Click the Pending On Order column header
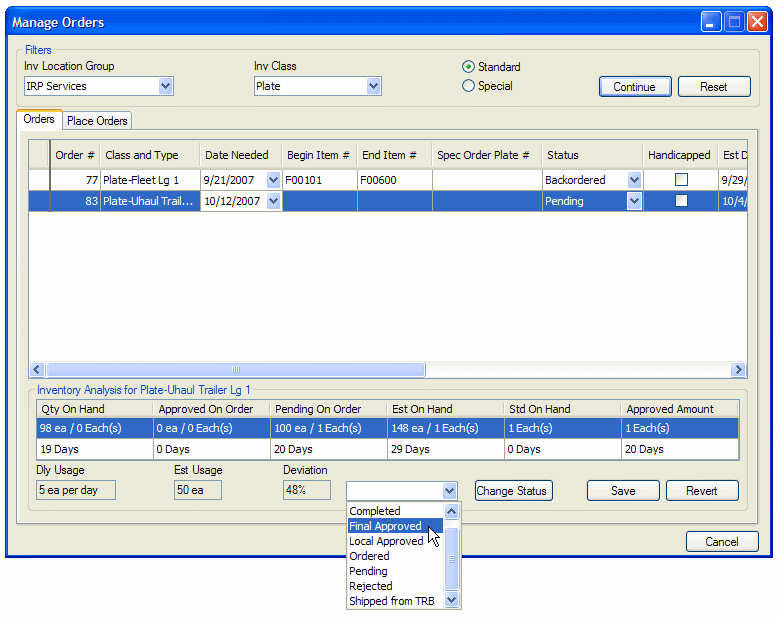Screen dimensions: 779x618 pos(328,409)
